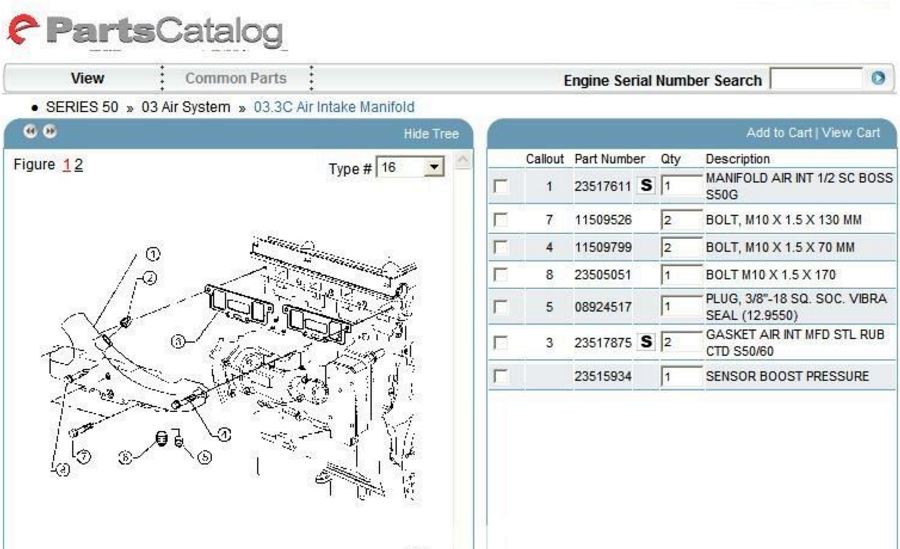Image resolution: width=900 pixels, height=549 pixels.
Task: Click the S supersession icon for part 23517611
Action: click(646, 185)
